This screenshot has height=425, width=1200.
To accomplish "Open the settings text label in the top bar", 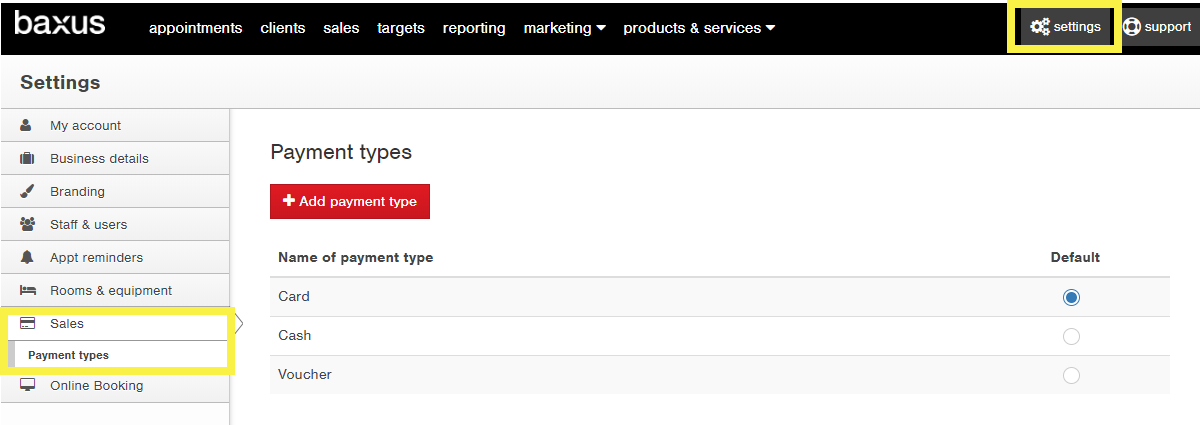I will click(1077, 27).
